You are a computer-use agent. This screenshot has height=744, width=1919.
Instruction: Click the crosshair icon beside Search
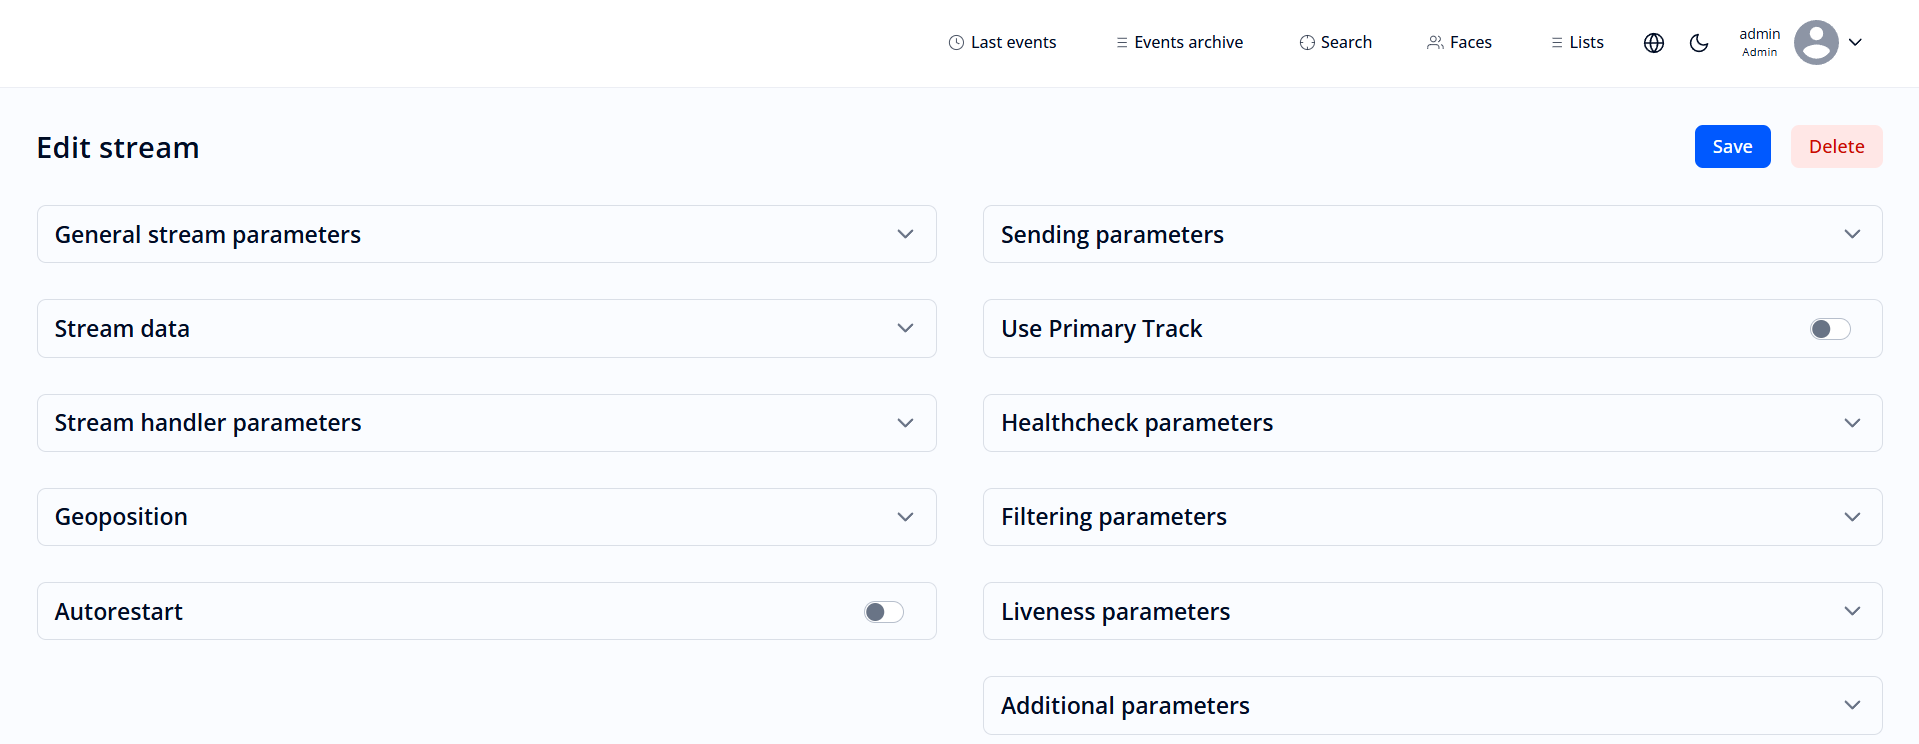[1307, 43]
